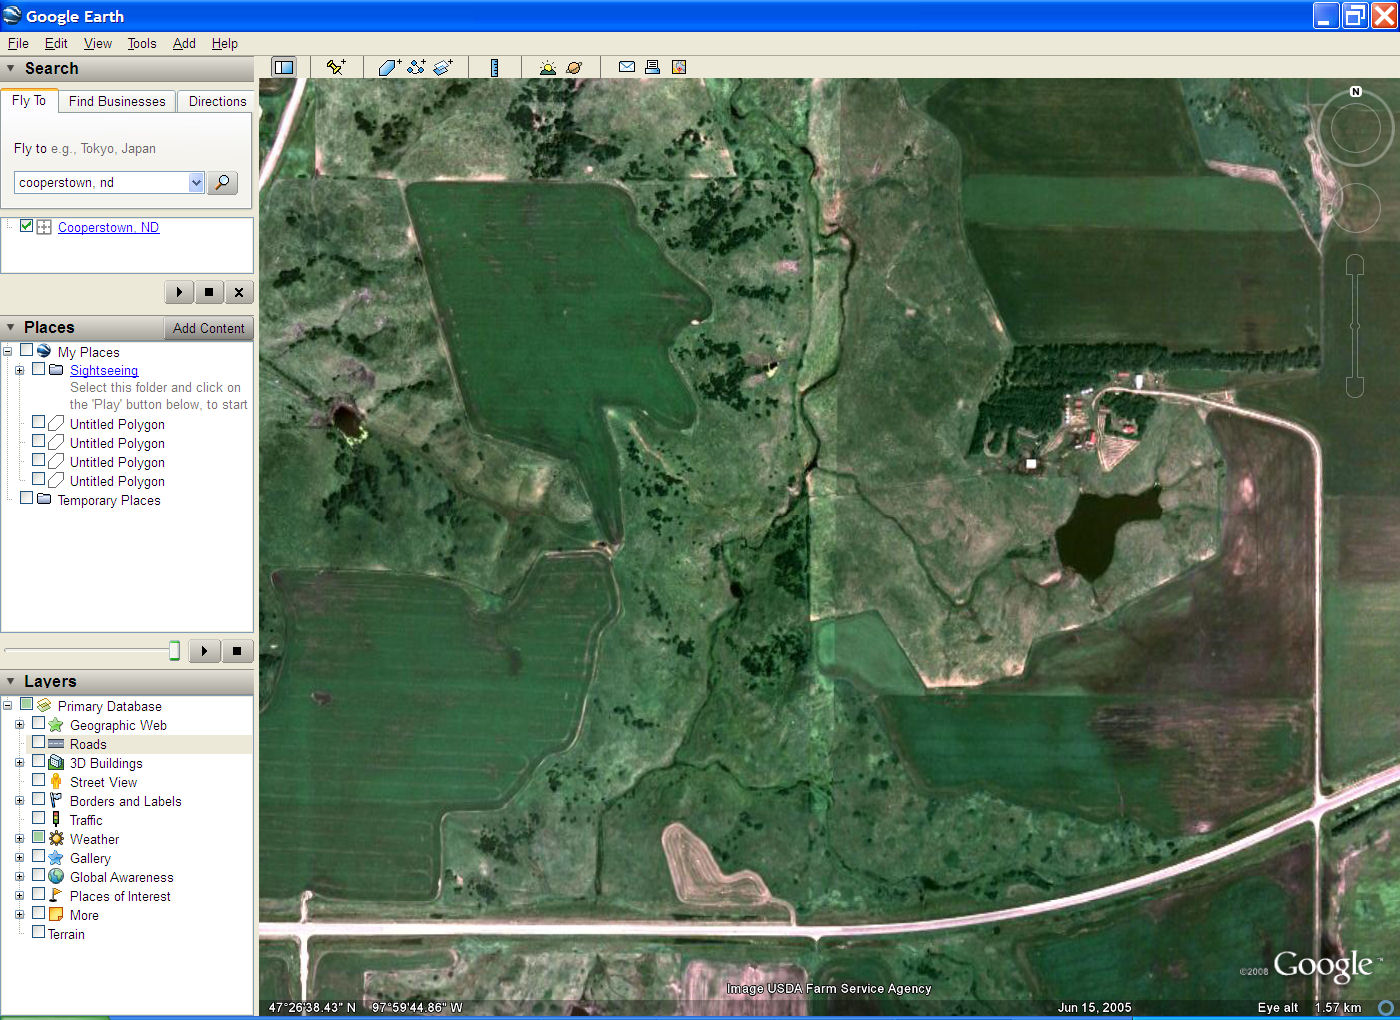Screen dimensions: 1400x1020
Task: Collapse the My Places tree node
Action: pyautogui.click(x=7, y=352)
